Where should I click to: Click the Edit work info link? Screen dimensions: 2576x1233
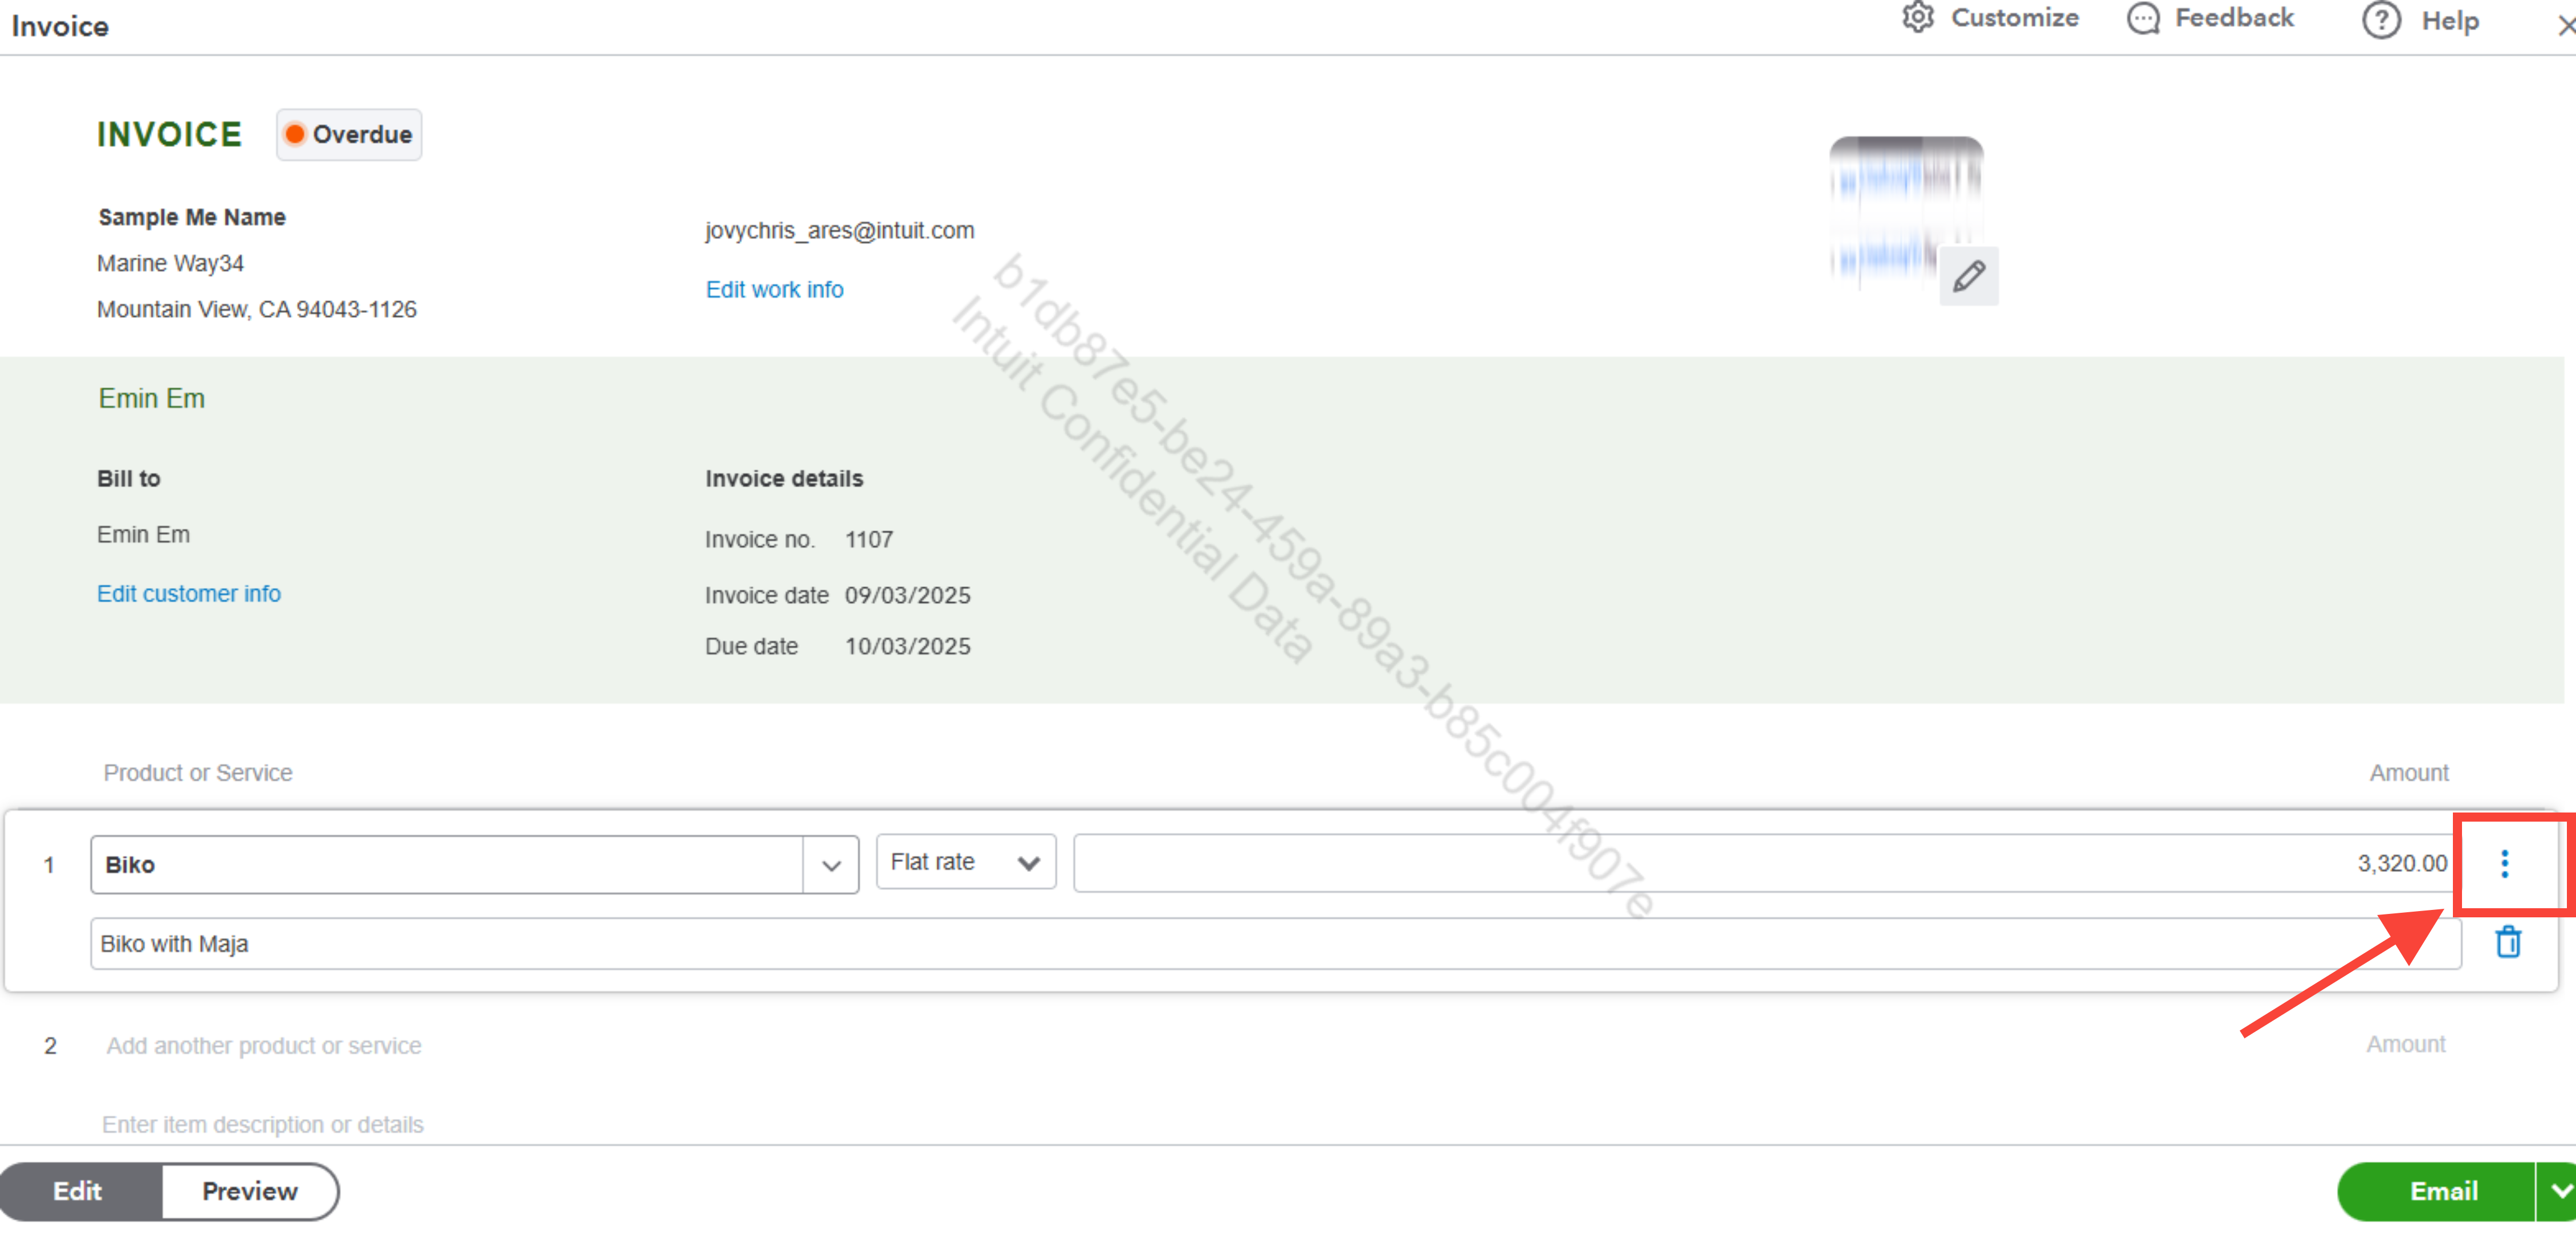pos(774,289)
